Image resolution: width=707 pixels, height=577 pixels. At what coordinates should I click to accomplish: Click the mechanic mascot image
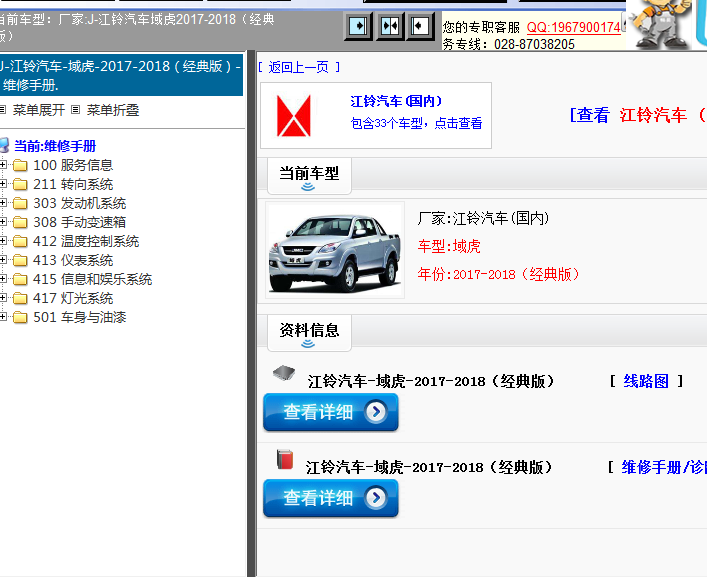click(660, 23)
